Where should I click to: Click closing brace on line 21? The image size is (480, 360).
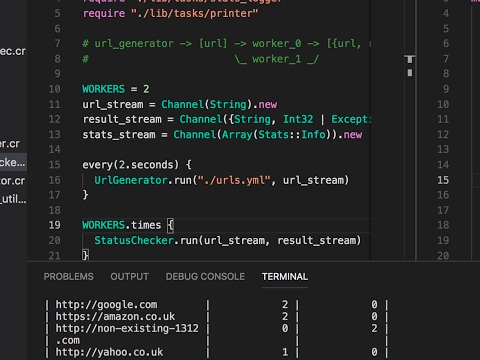click(x=85, y=255)
